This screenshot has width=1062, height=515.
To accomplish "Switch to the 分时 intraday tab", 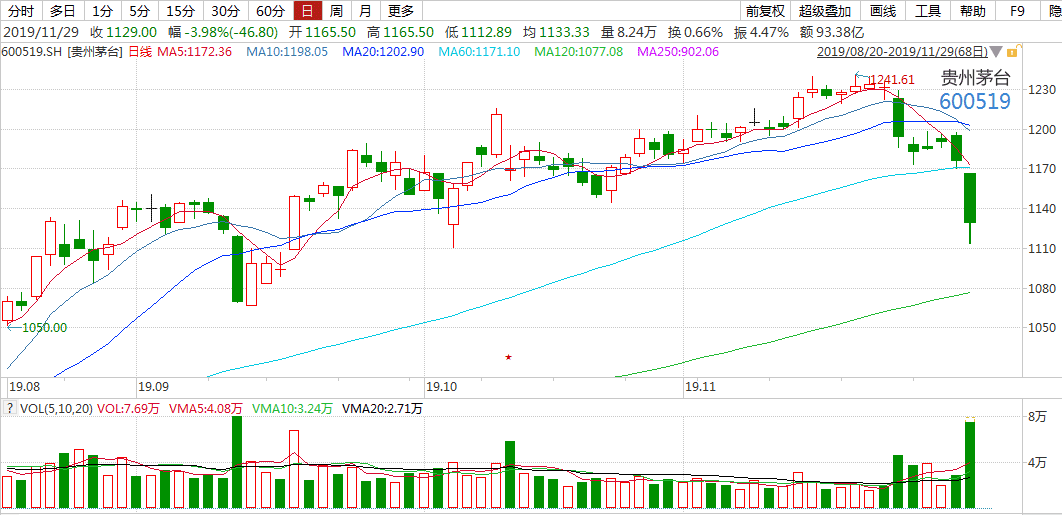I will click(x=21, y=10).
